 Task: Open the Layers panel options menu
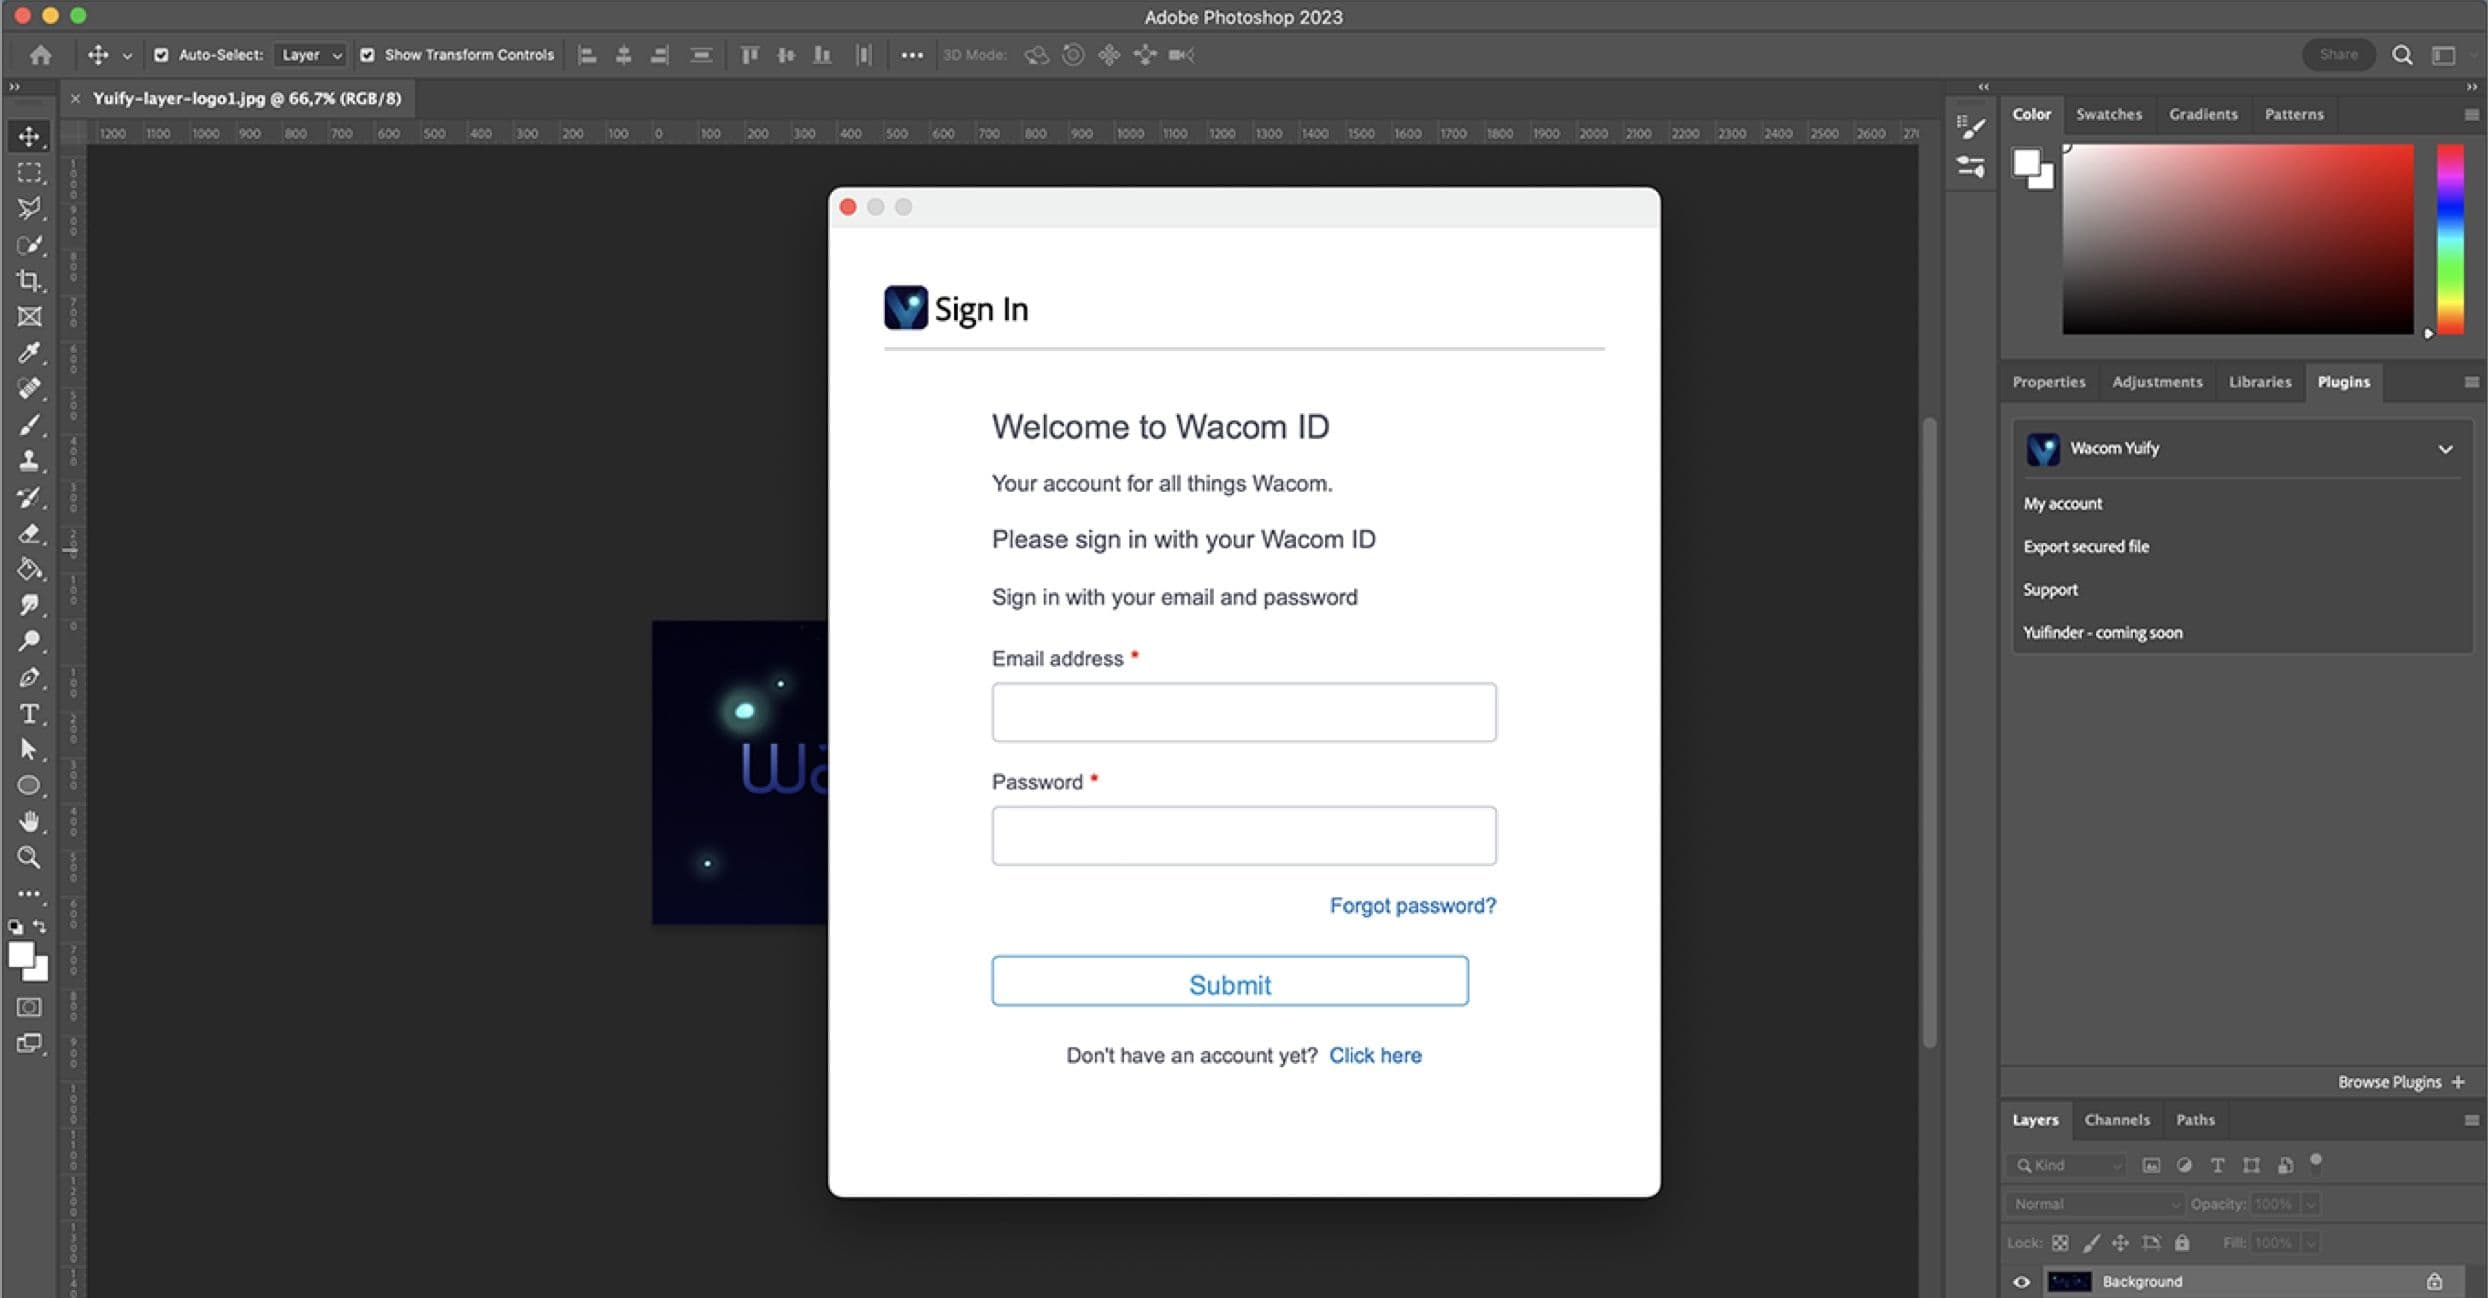tap(2471, 1121)
